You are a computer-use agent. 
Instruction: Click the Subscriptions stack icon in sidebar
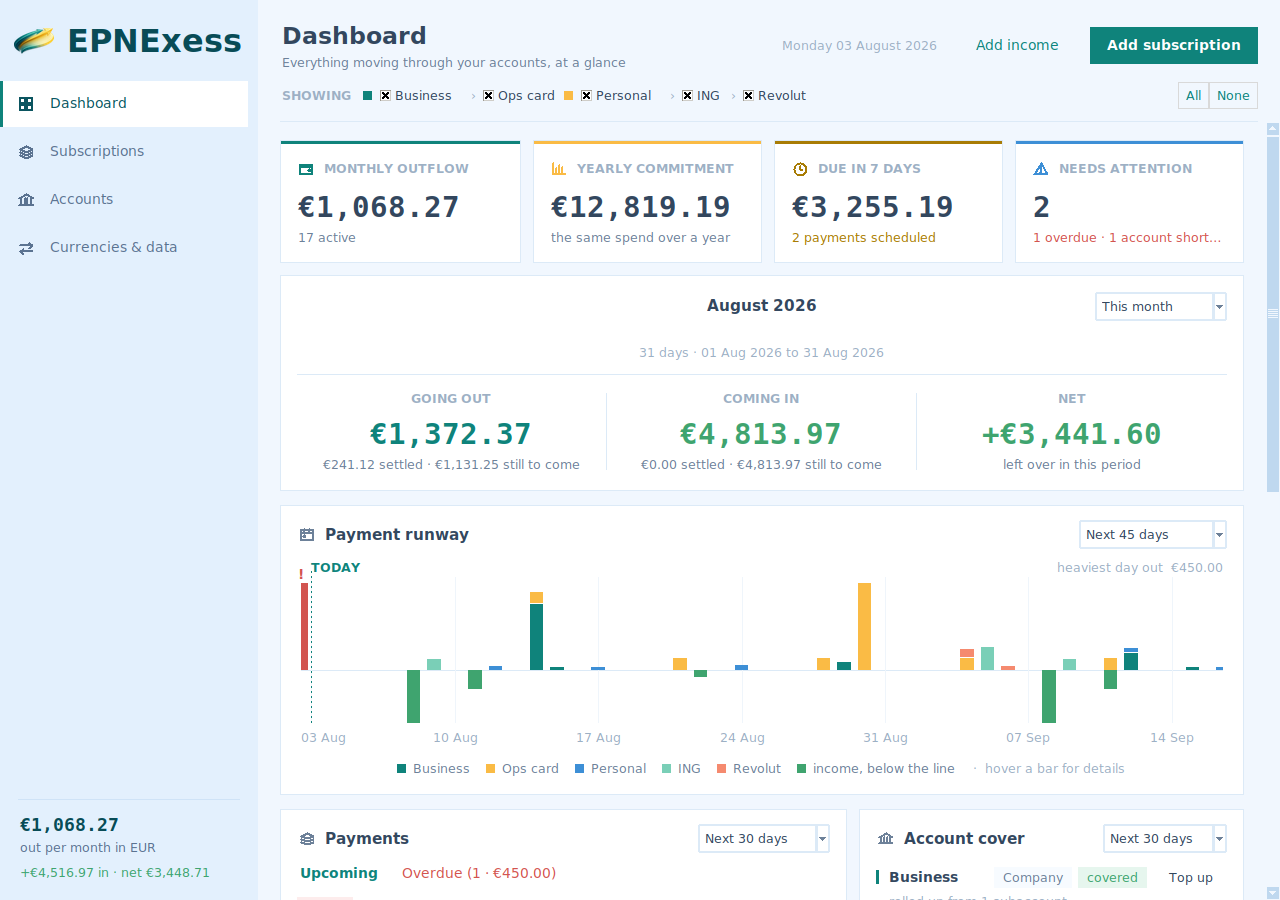(27, 152)
